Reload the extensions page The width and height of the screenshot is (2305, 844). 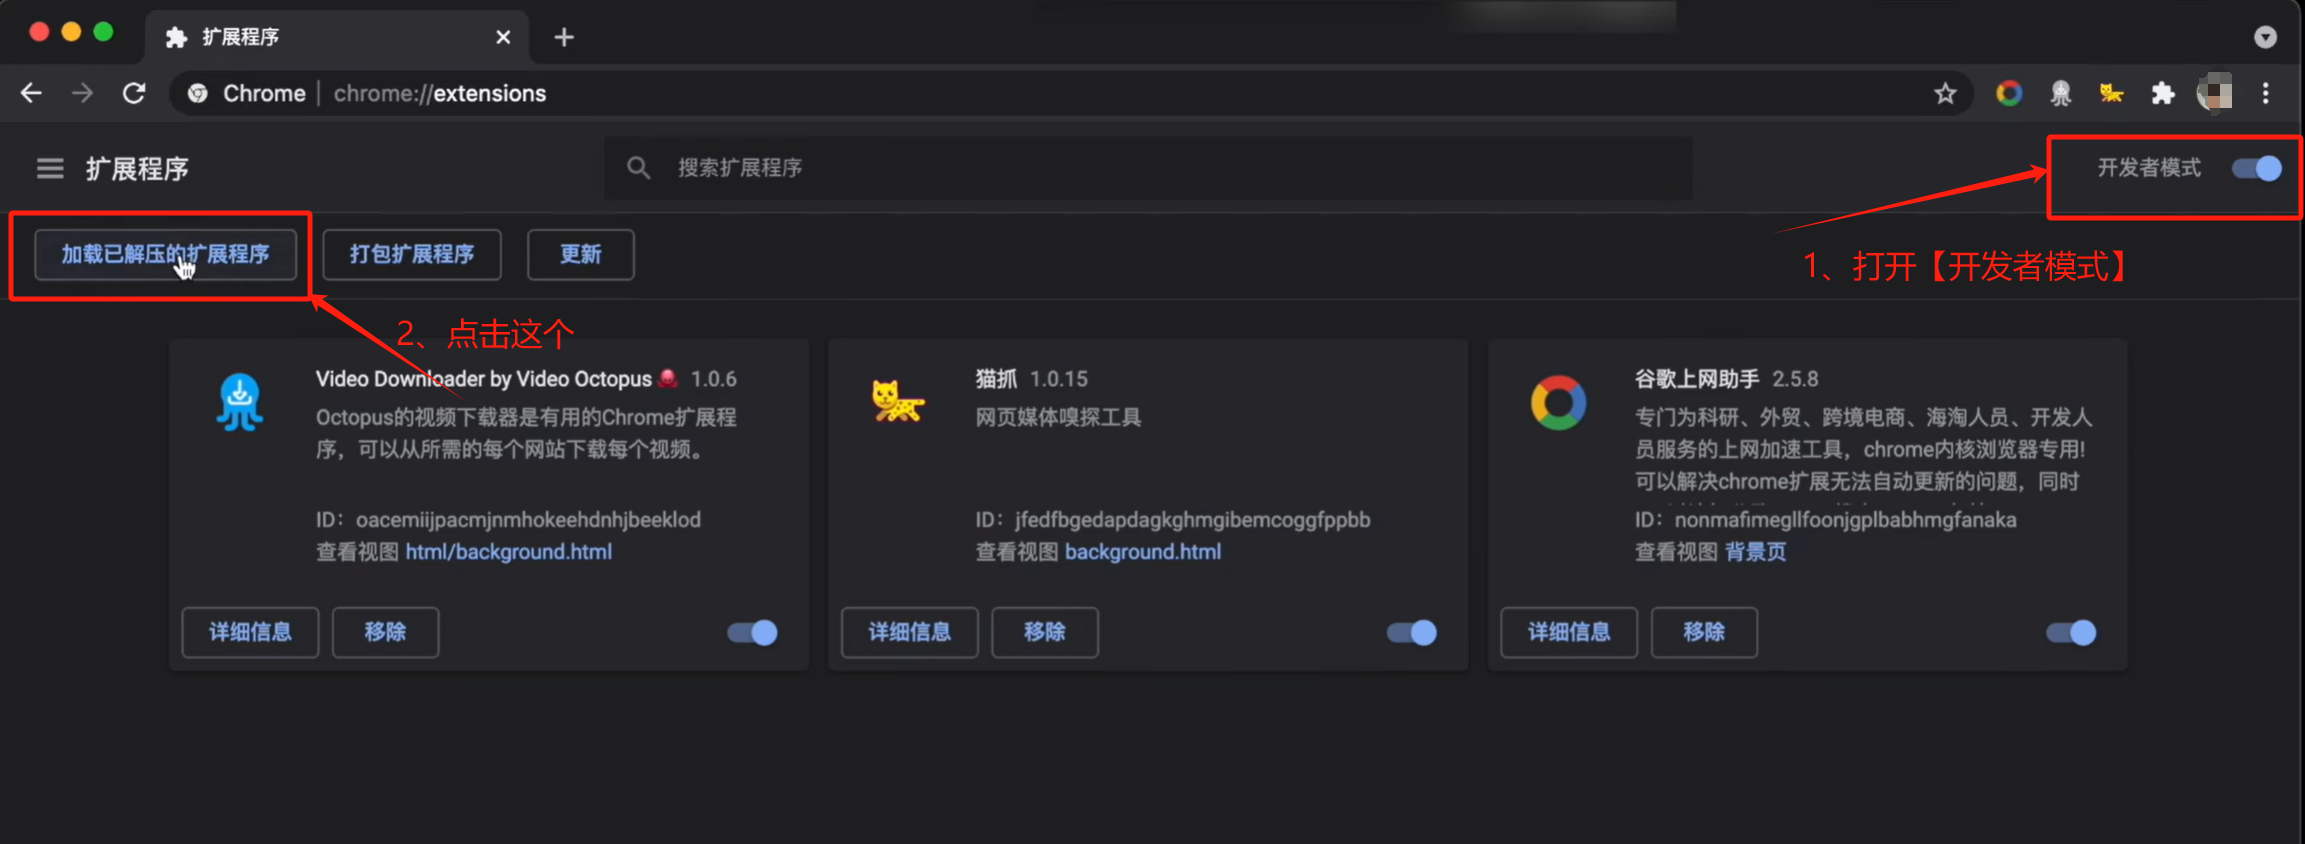point(134,93)
